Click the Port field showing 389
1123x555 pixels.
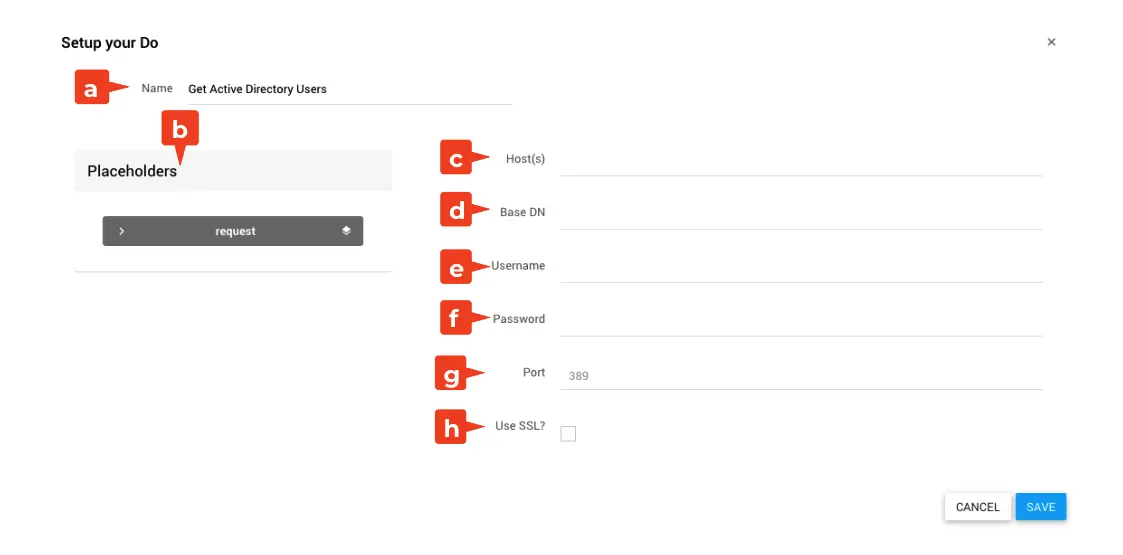coord(800,376)
